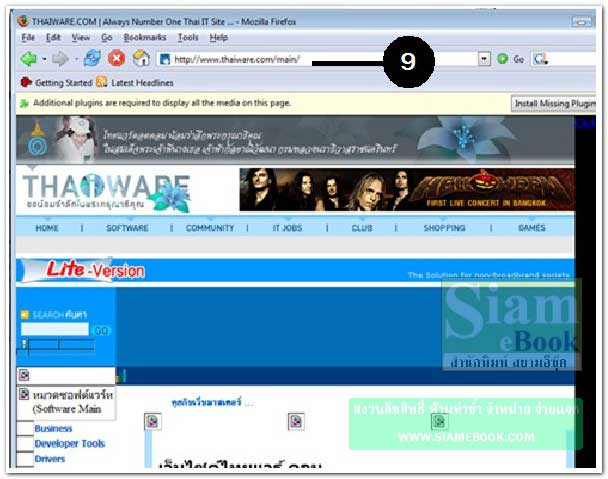Open the File menu
608x479 pixels.
point(28,38)
